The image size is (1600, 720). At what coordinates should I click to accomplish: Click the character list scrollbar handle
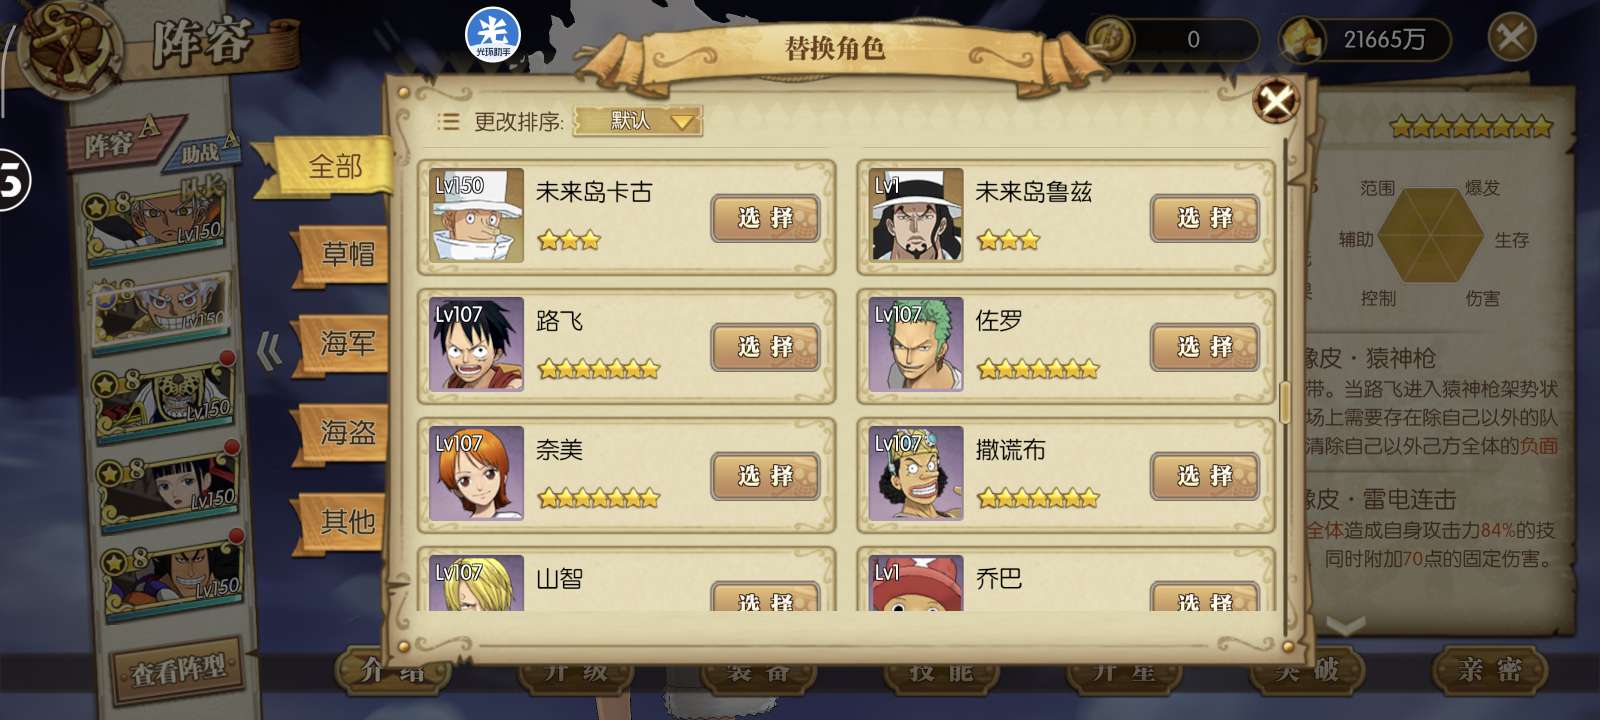click(x=1286, y=400)
